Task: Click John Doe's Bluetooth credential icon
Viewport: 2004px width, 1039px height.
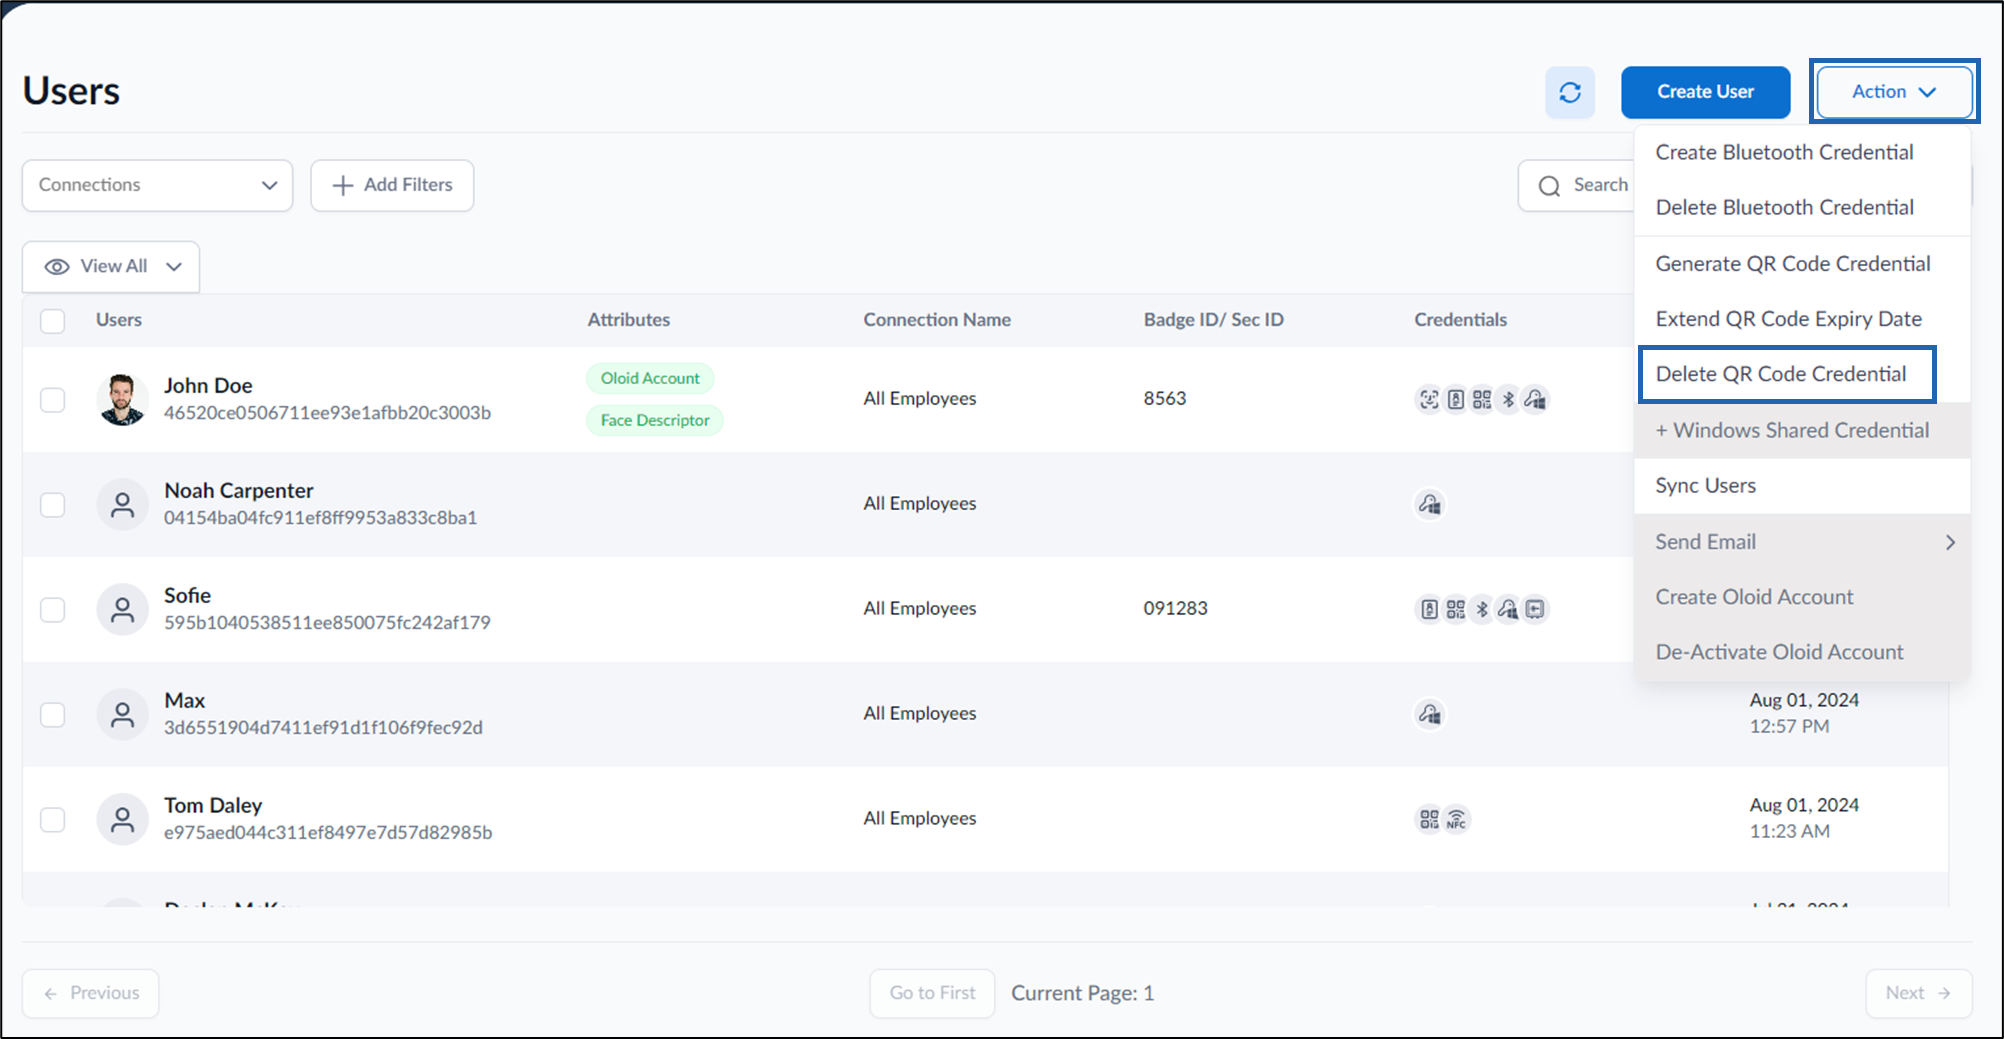Action: point(1508,400)
